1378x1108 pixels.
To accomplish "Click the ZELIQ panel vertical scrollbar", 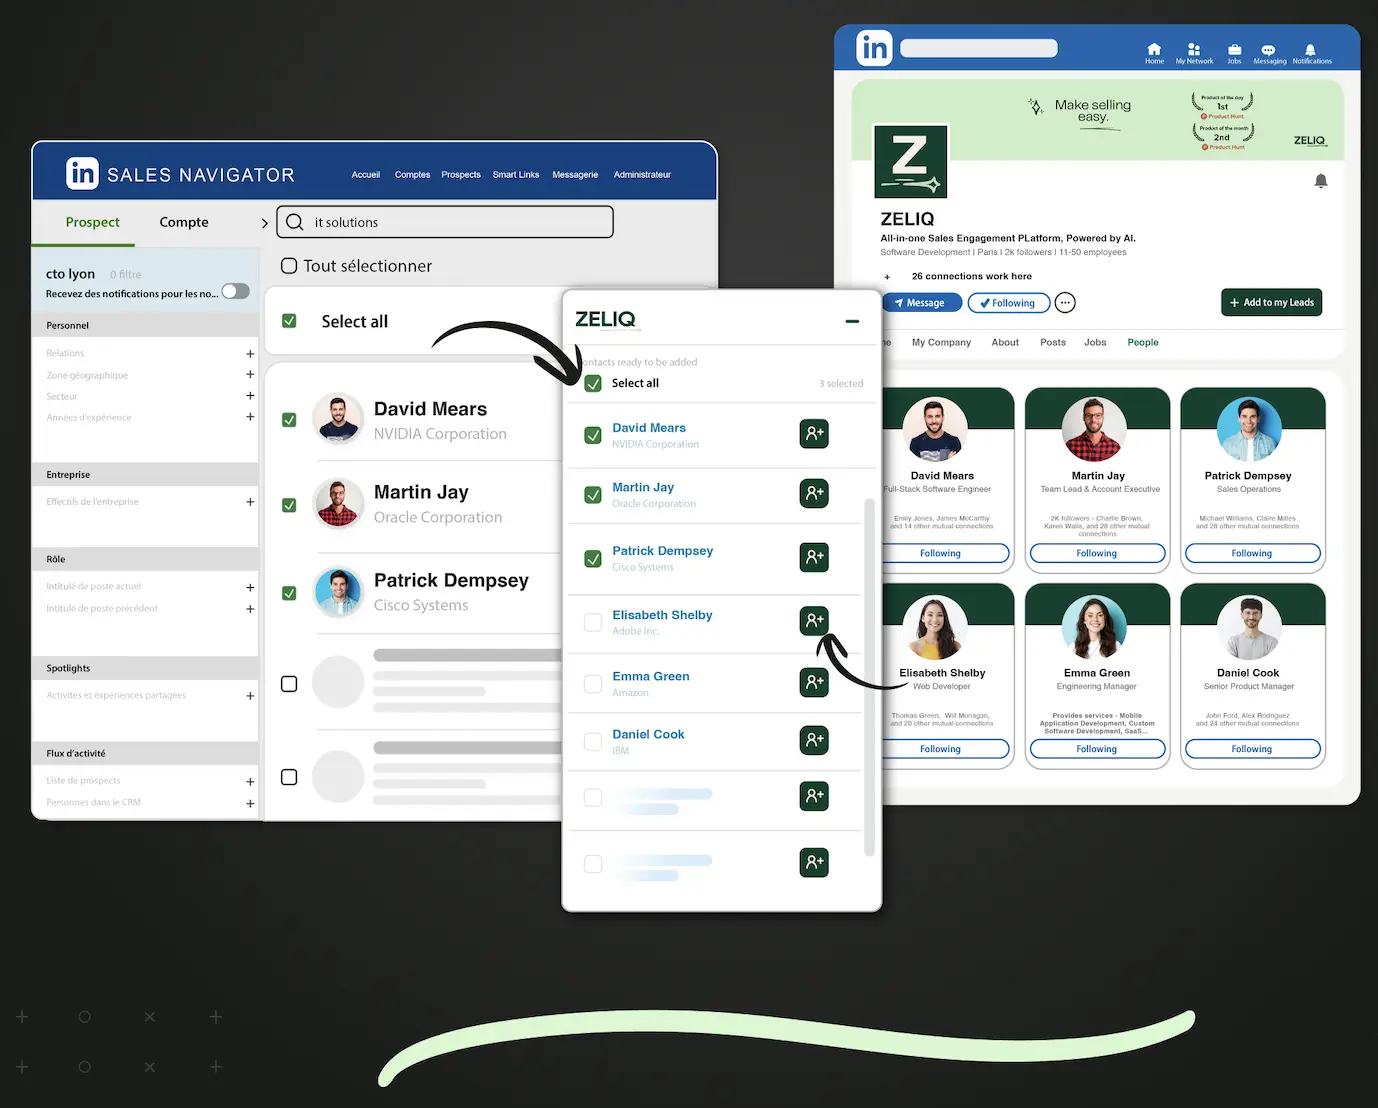I will (x=869, y=677).
